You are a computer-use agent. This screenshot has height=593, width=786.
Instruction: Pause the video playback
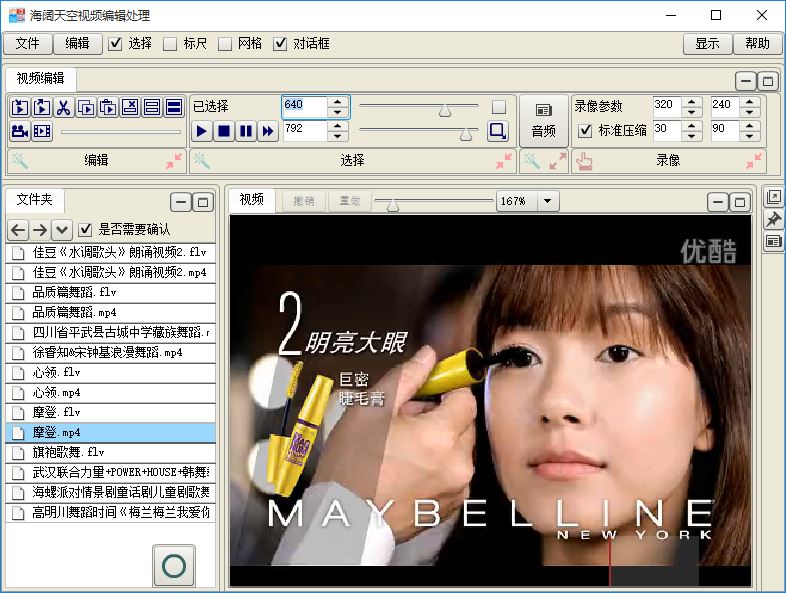246,131
